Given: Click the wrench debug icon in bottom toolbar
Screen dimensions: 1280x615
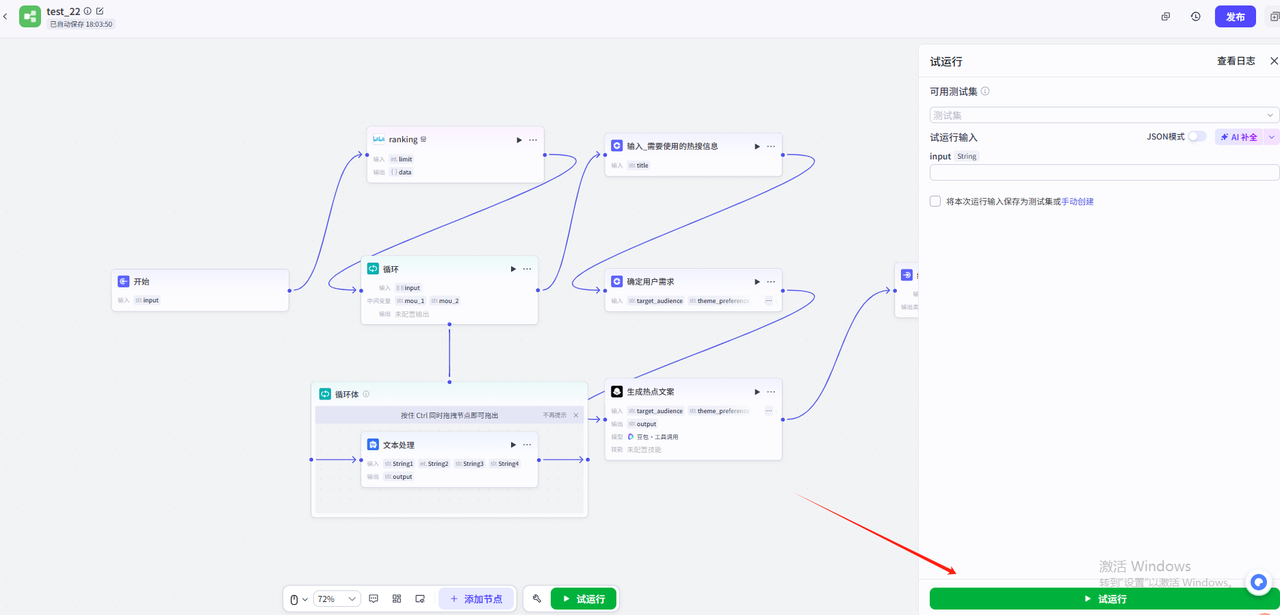Looking at the screenshot, I should point(537,599).
